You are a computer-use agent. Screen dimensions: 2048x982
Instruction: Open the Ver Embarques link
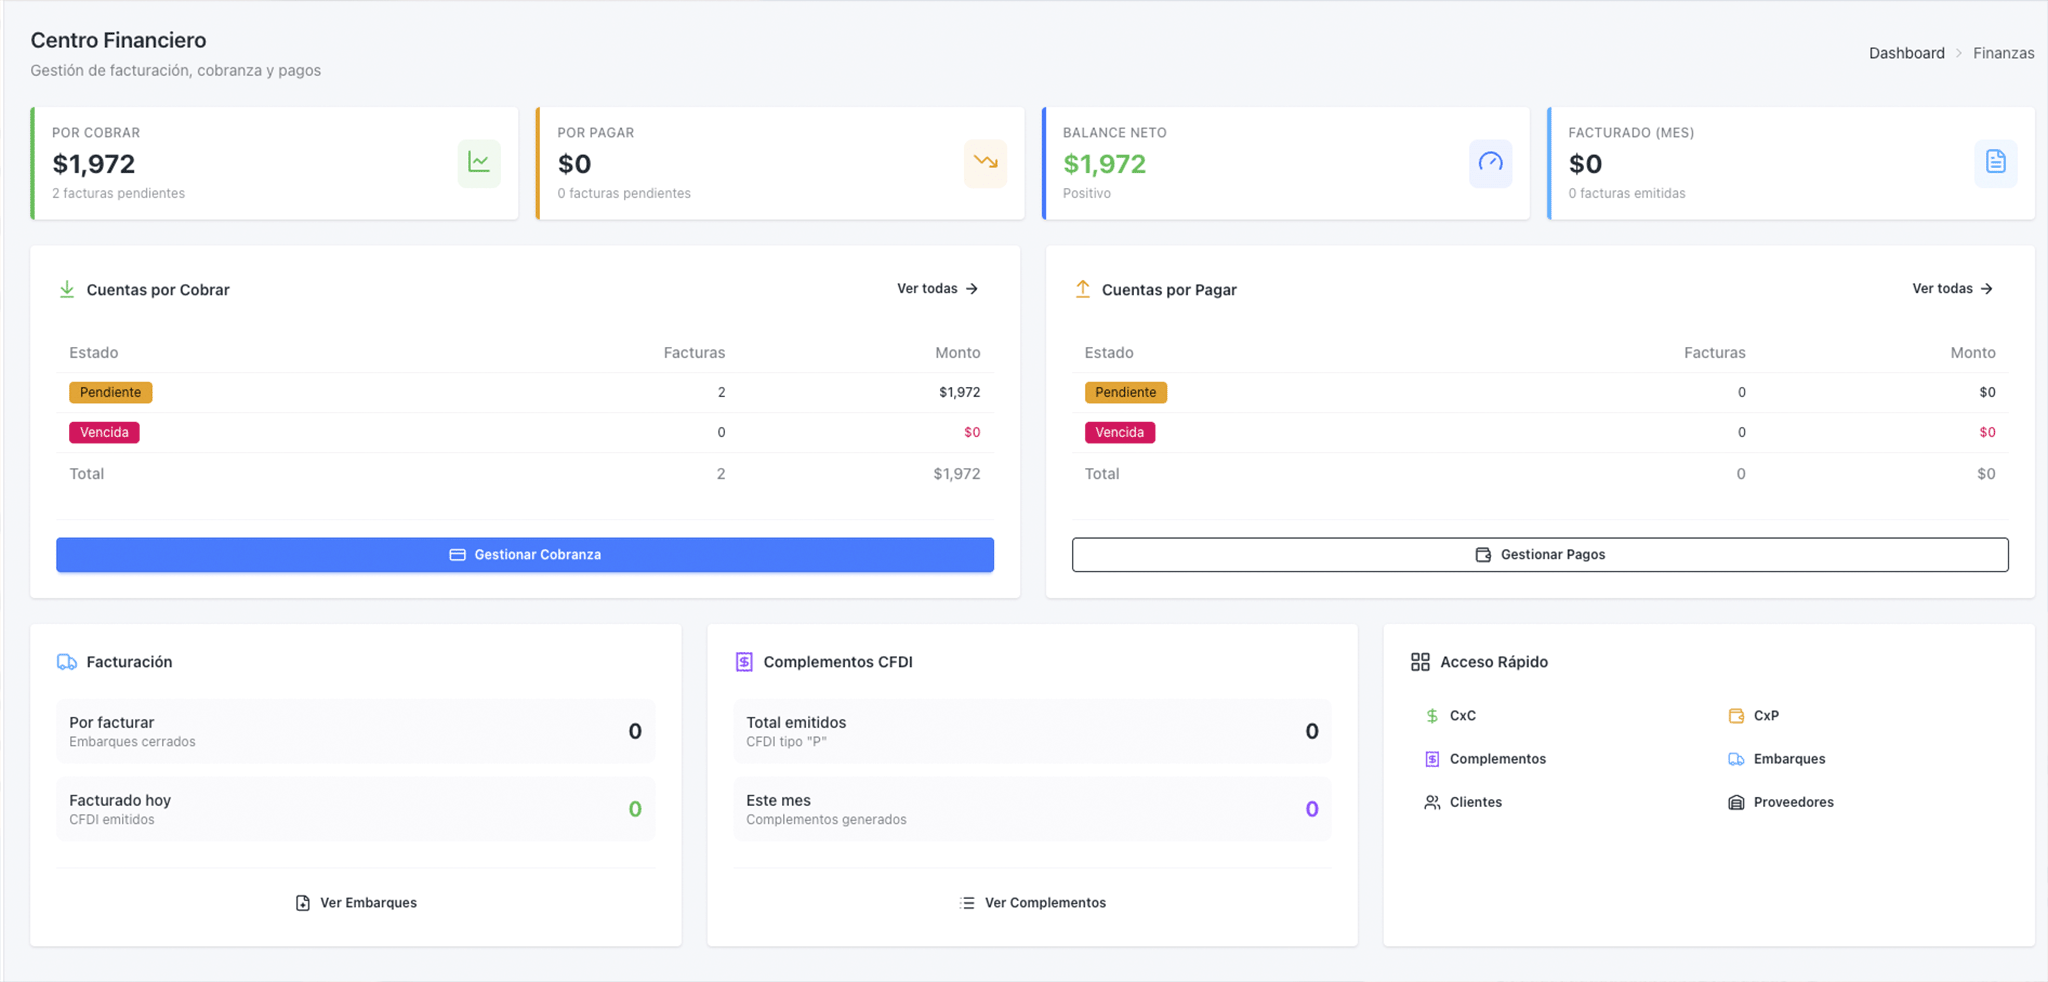tap(357, 903)
